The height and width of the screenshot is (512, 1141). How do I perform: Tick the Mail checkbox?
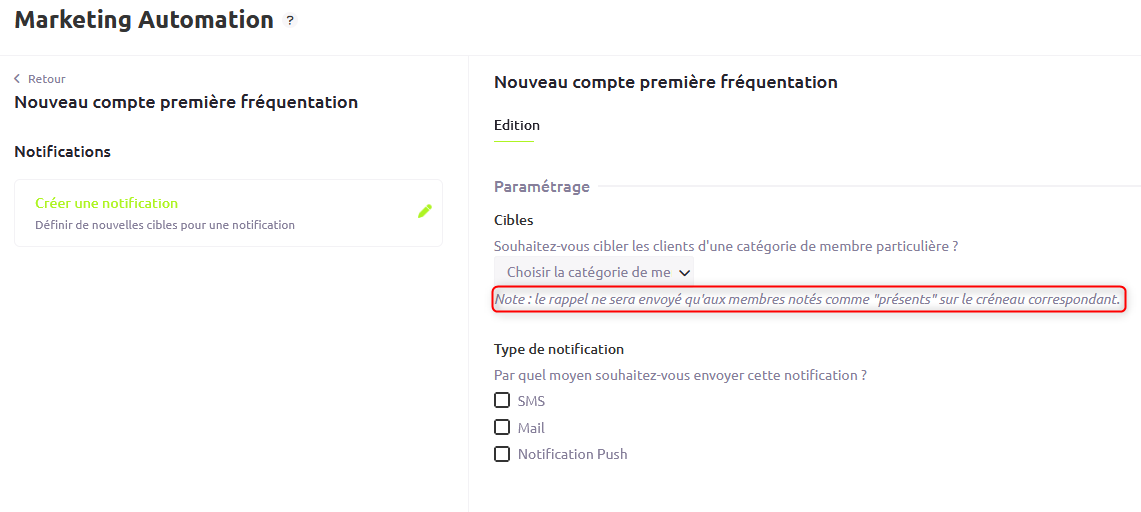501,427
